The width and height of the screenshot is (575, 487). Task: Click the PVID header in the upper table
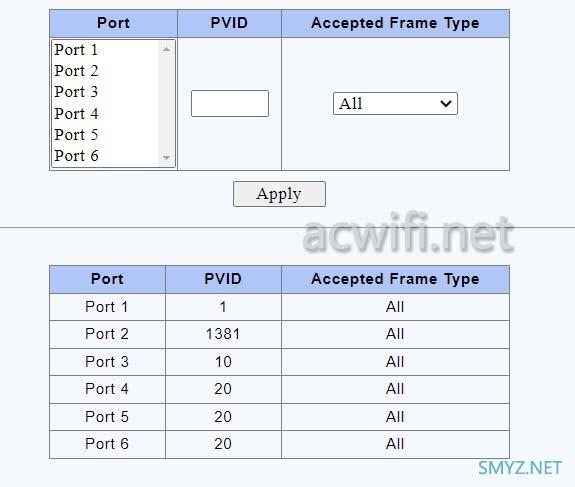pyautogui.click(x=229, y=23)
